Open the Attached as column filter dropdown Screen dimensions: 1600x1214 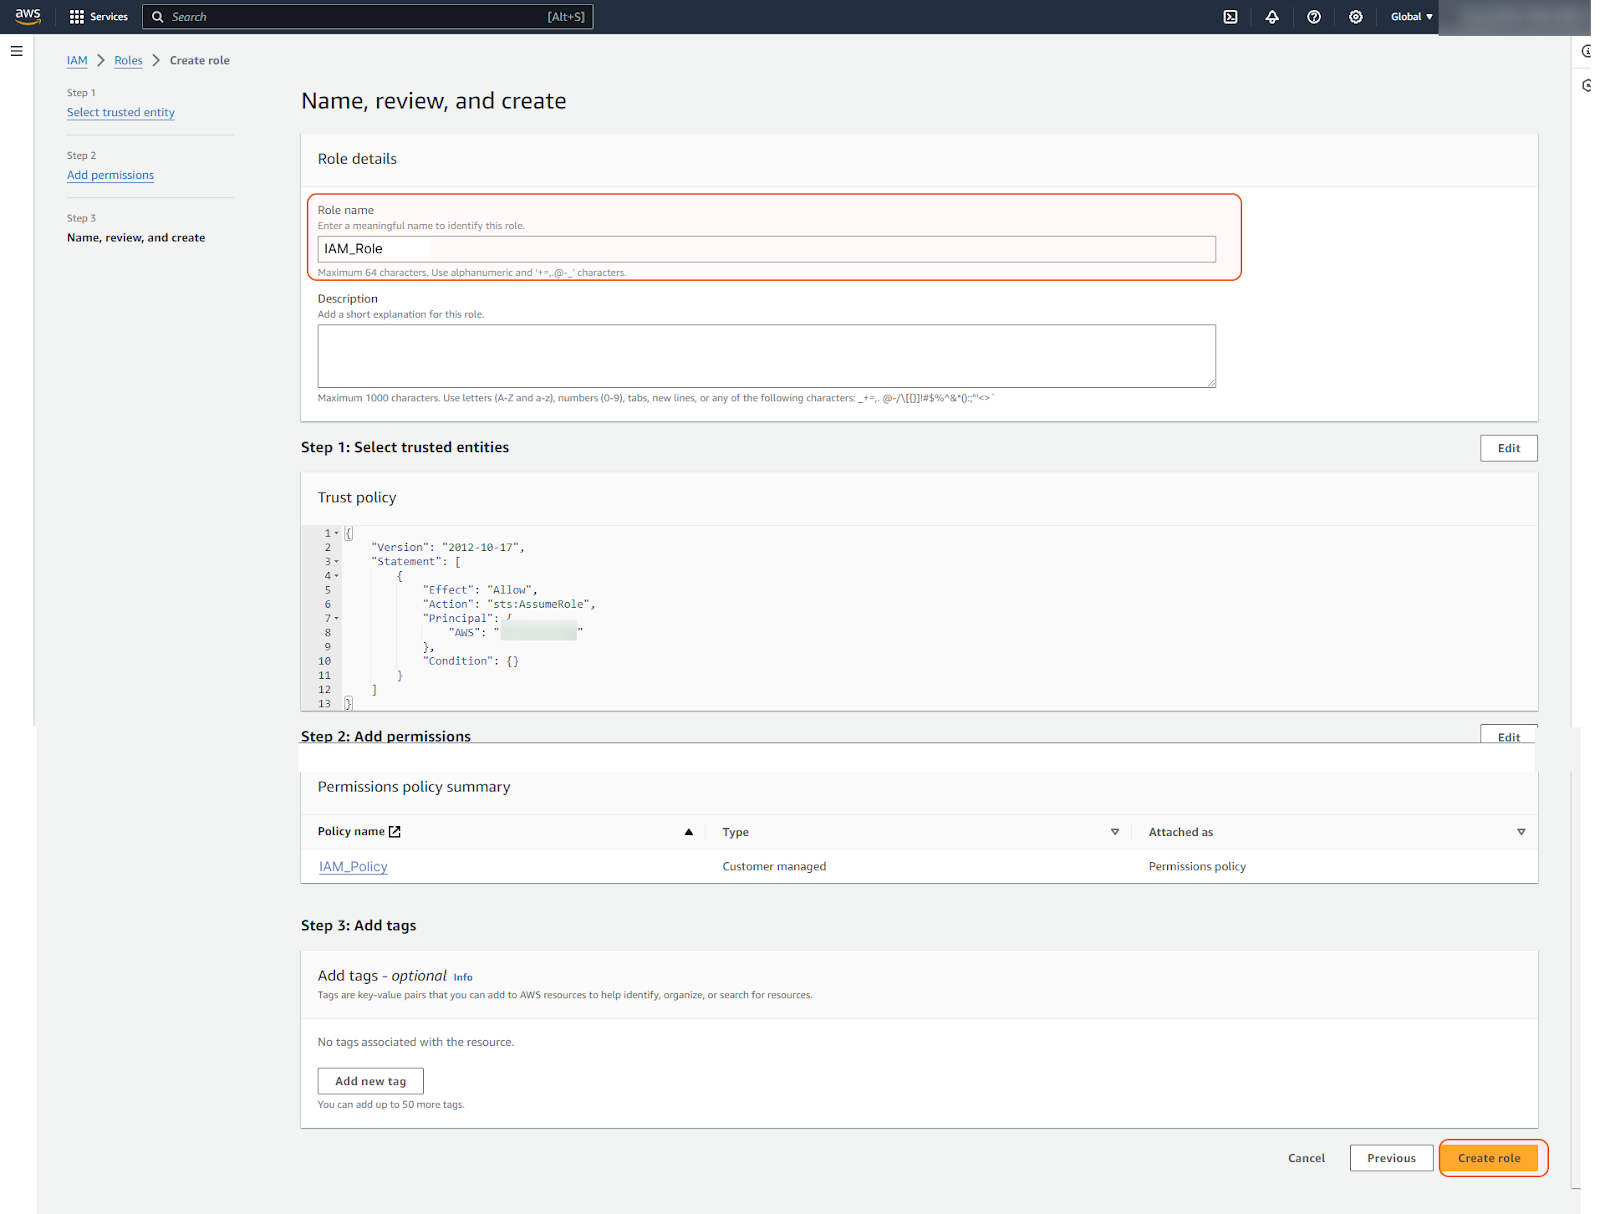1521,832
